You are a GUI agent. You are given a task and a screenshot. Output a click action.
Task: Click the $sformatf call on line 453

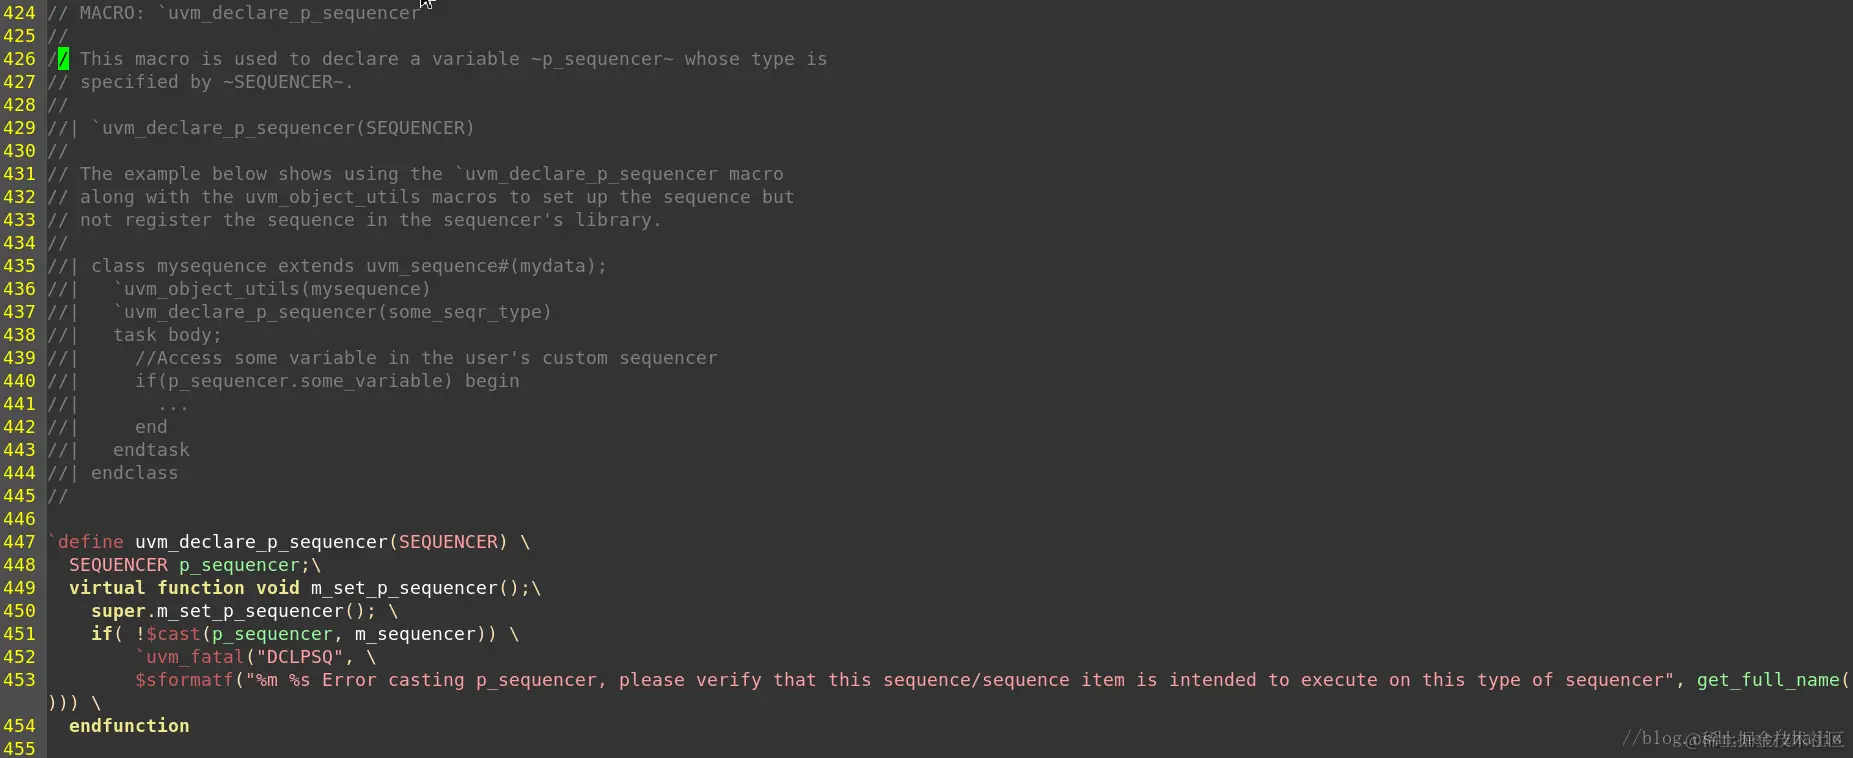[x=184, y=680]
